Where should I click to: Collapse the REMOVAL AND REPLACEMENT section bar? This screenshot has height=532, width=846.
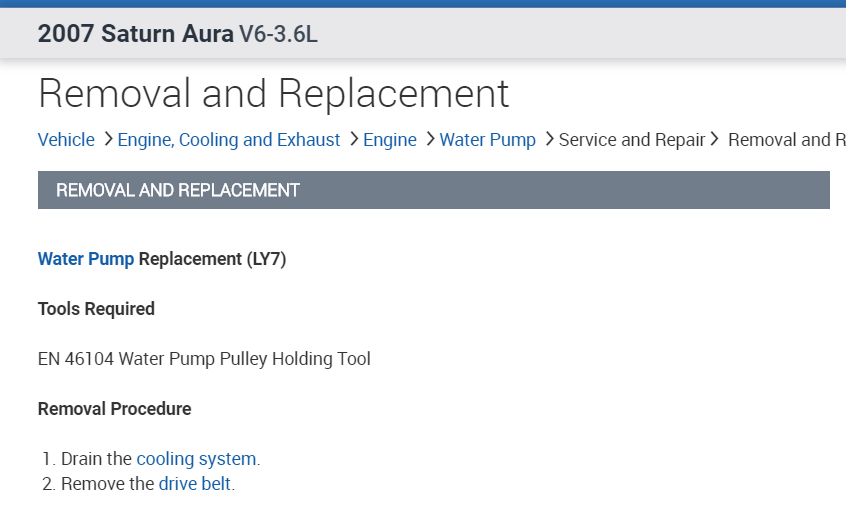point(433,190)
